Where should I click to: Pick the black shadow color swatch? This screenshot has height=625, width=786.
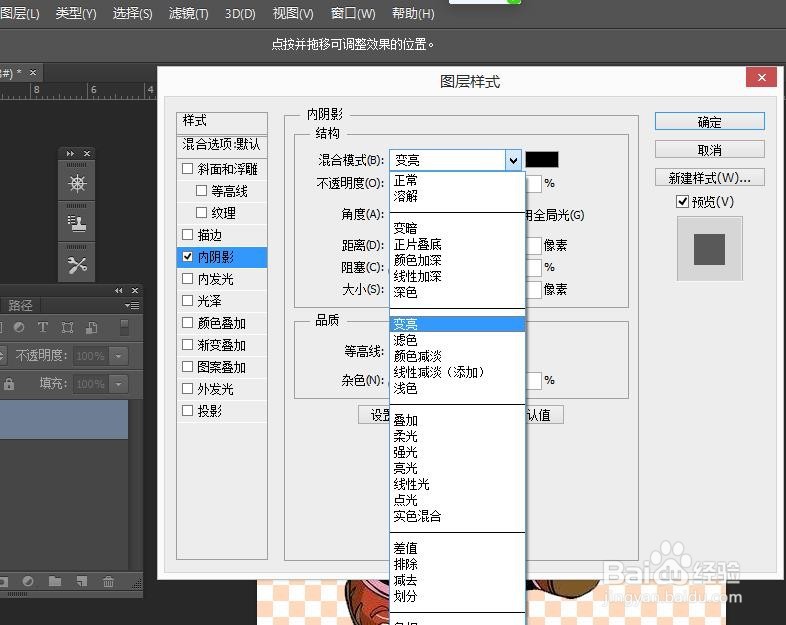tap(542, 160)
